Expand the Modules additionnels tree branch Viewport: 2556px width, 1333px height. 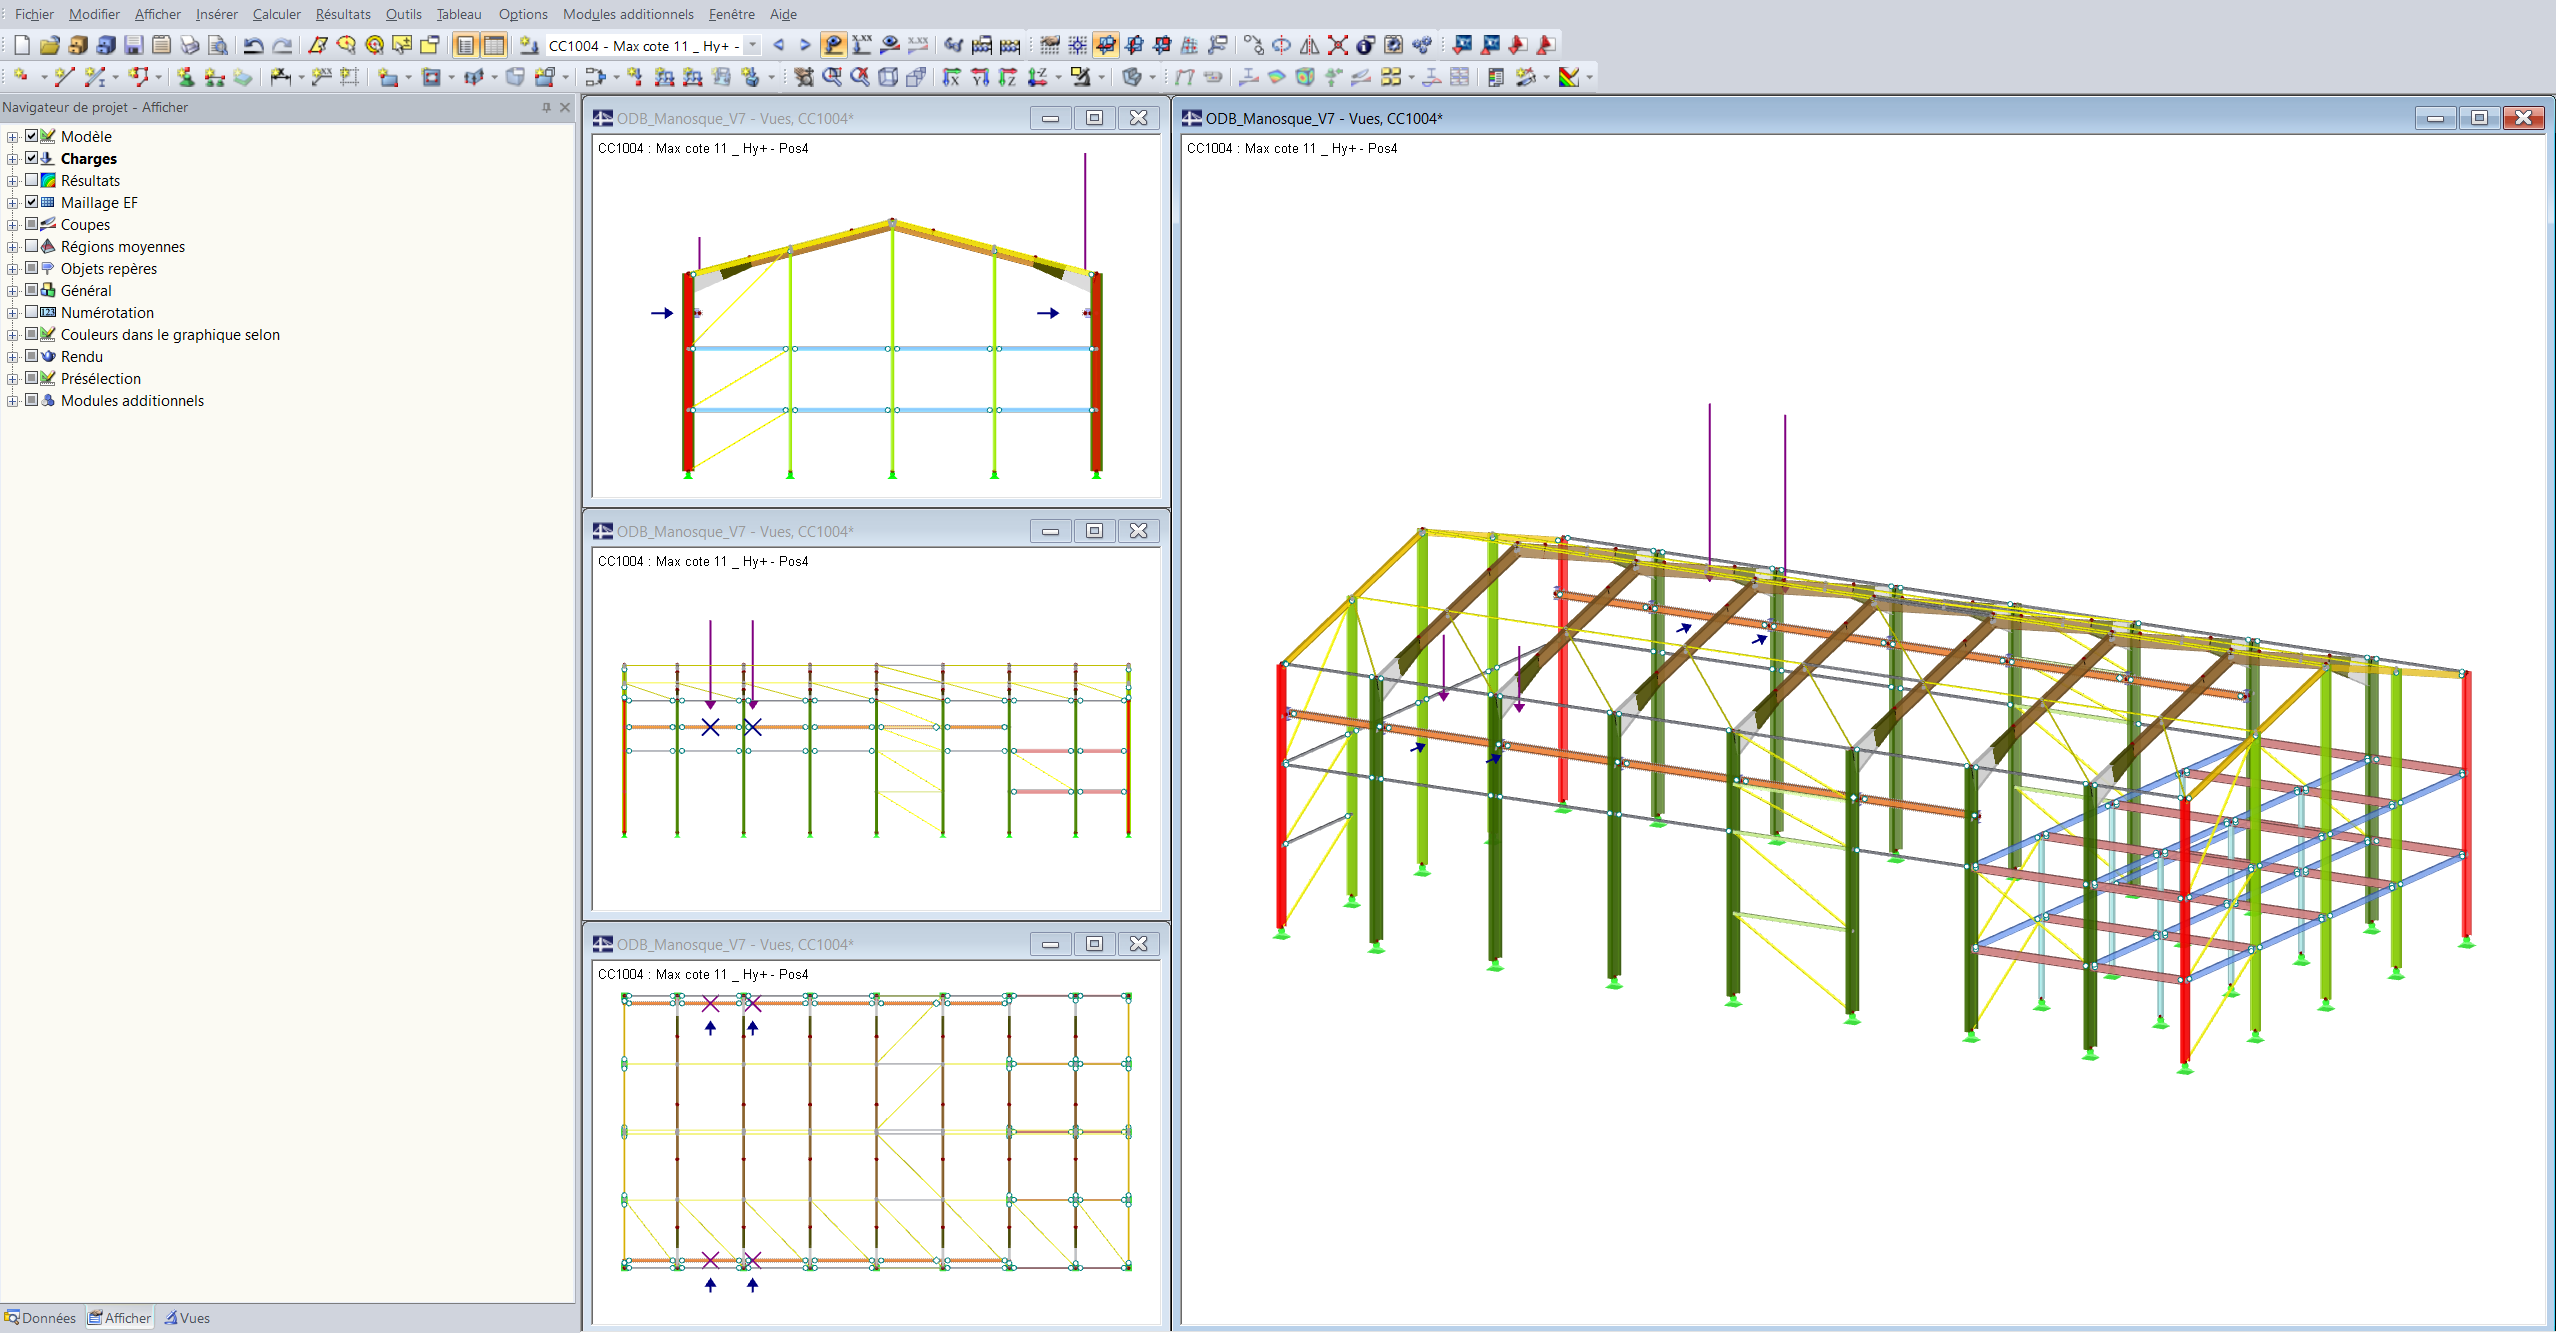coord(11,400)
